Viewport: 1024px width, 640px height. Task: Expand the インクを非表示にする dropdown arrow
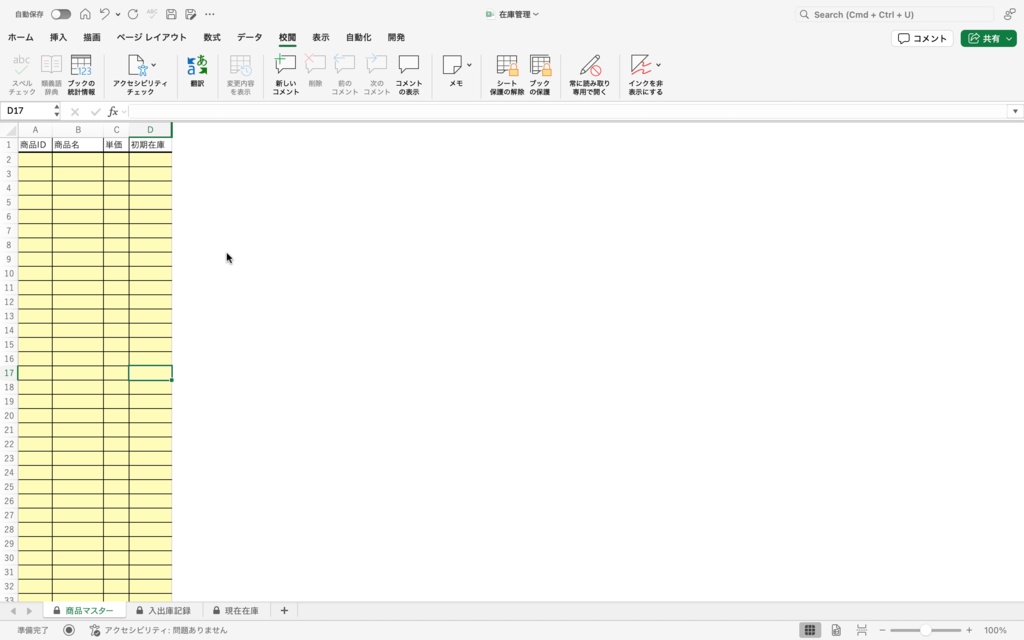tap(658, 65)
